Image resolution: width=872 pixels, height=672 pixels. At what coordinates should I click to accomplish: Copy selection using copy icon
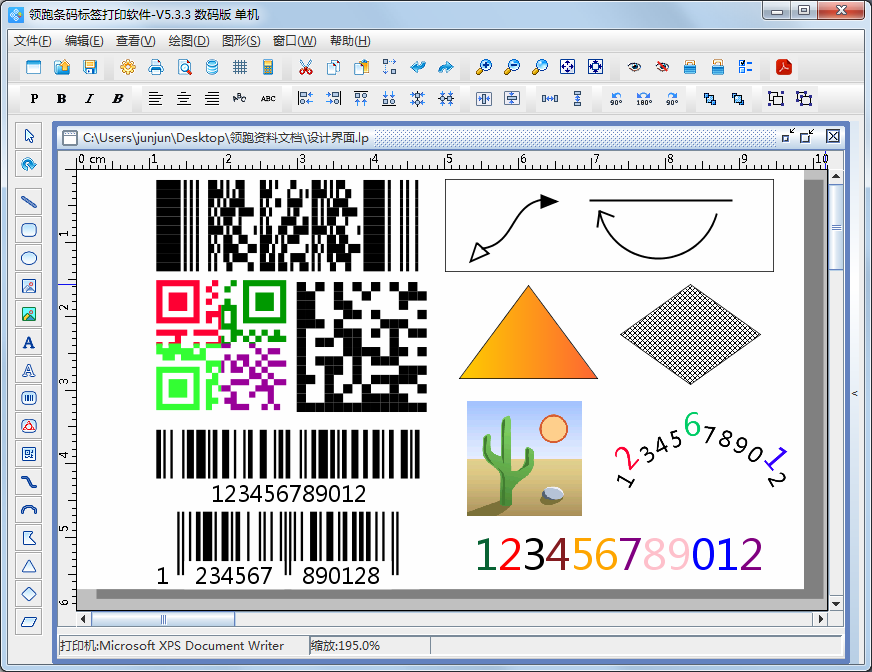pos(334,67)
